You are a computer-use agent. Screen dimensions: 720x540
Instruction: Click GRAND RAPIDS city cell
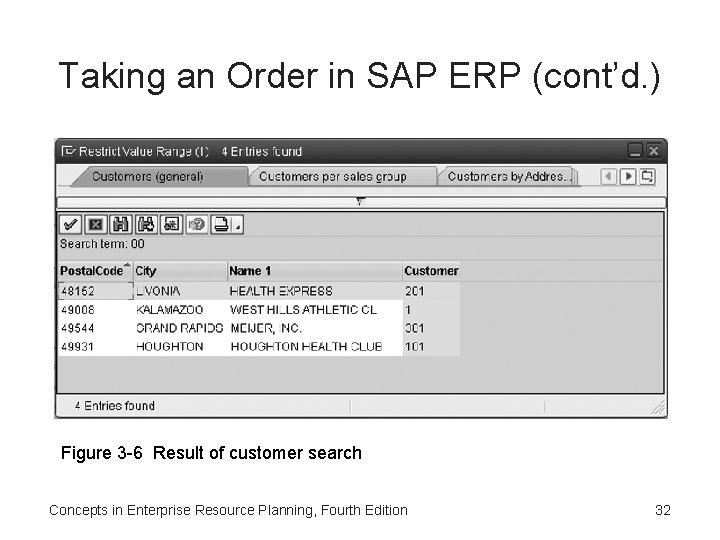180,328
